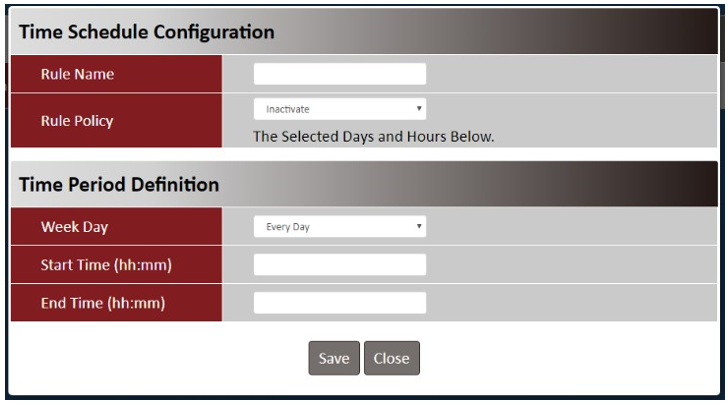Viewport: 728px width, 405px height.
Task: Click "The Selected Days and Hours Below" text
Action: click(x=374, y=136)
